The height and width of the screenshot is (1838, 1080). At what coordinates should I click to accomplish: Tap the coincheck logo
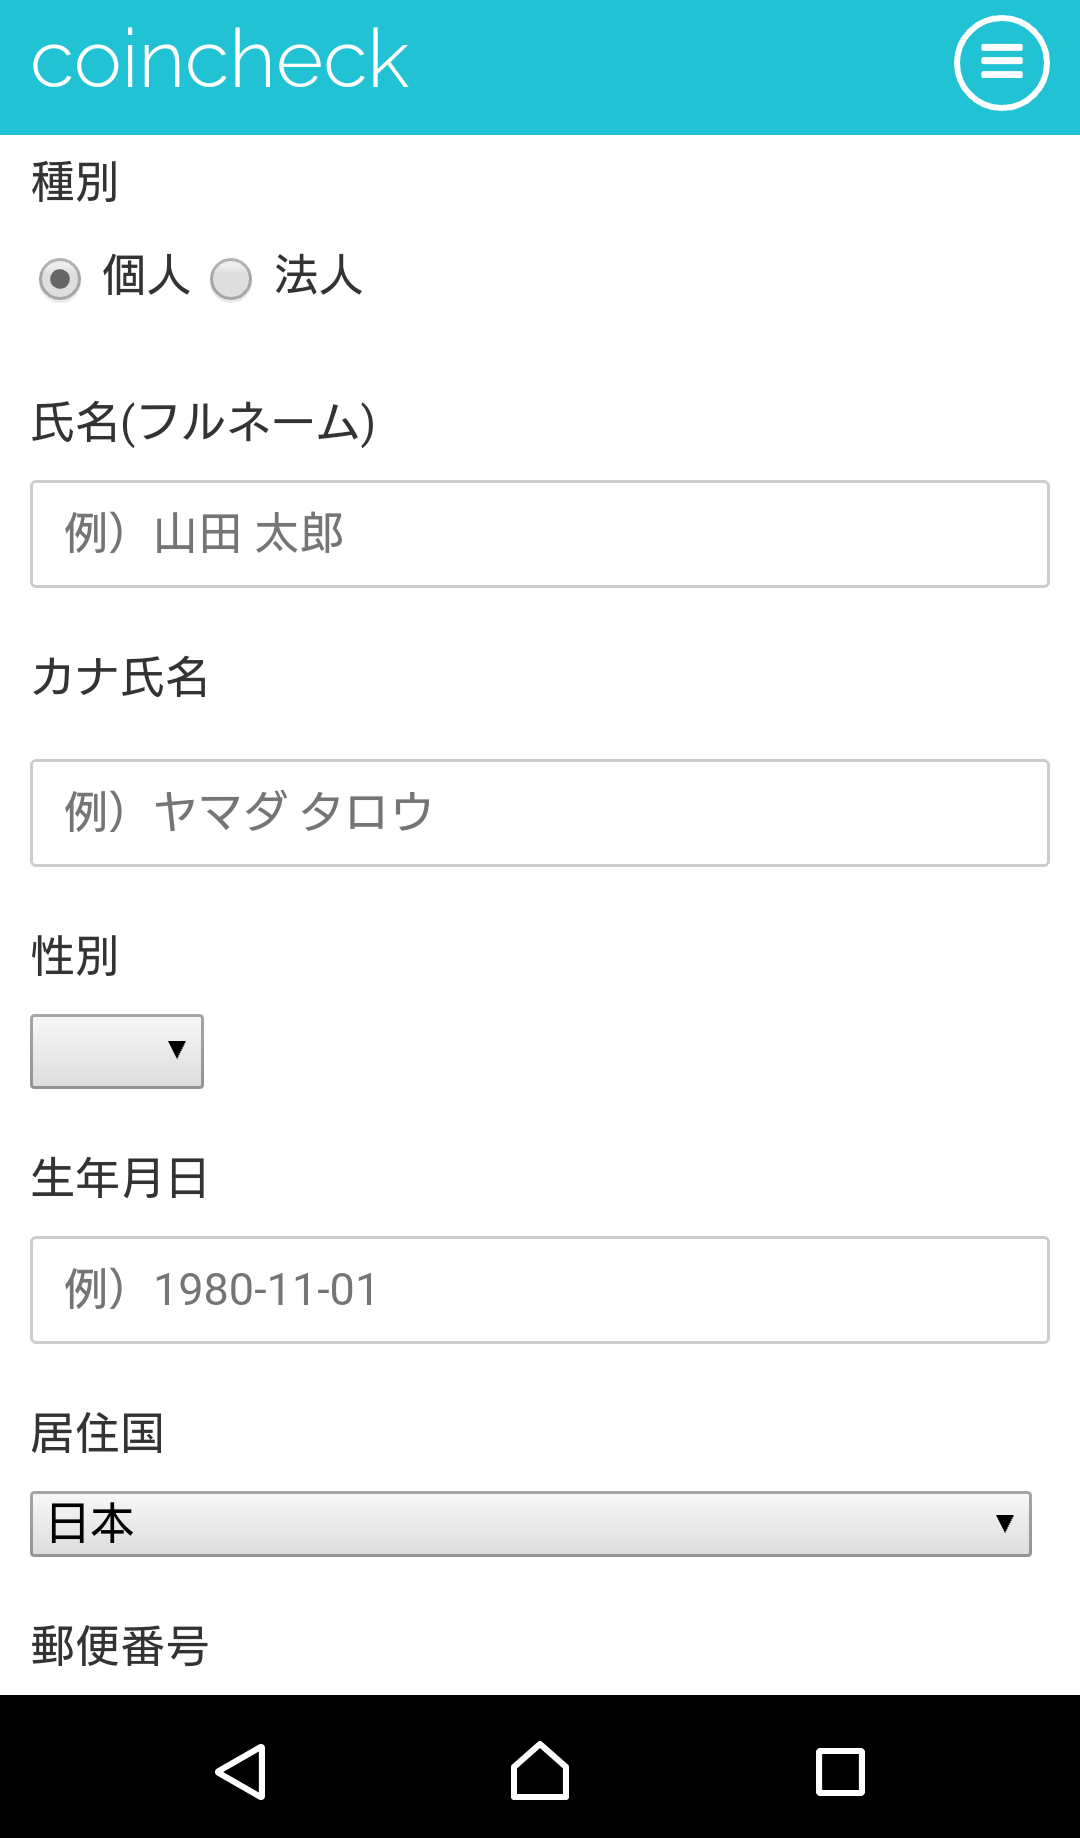(220, 61)
